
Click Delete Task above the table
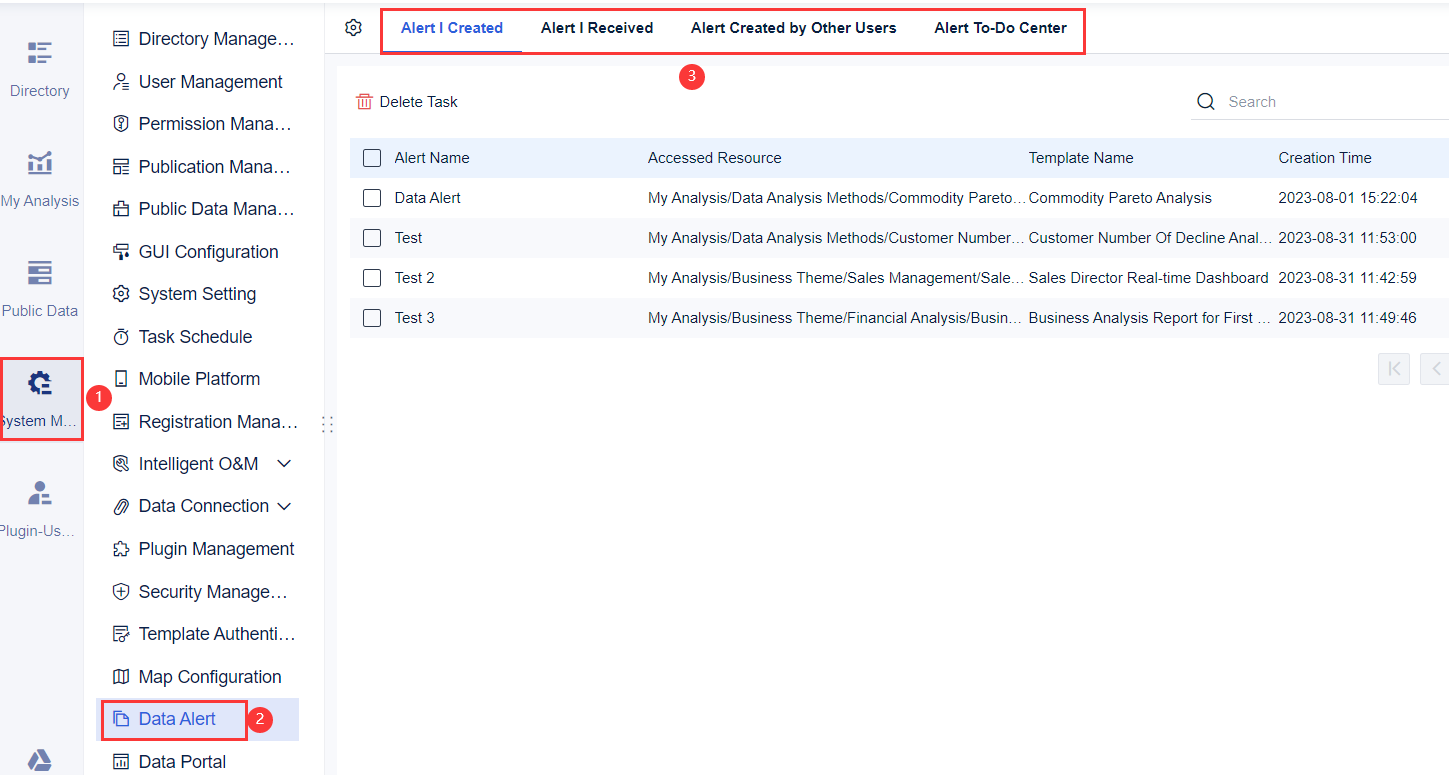tap(409, 101)
